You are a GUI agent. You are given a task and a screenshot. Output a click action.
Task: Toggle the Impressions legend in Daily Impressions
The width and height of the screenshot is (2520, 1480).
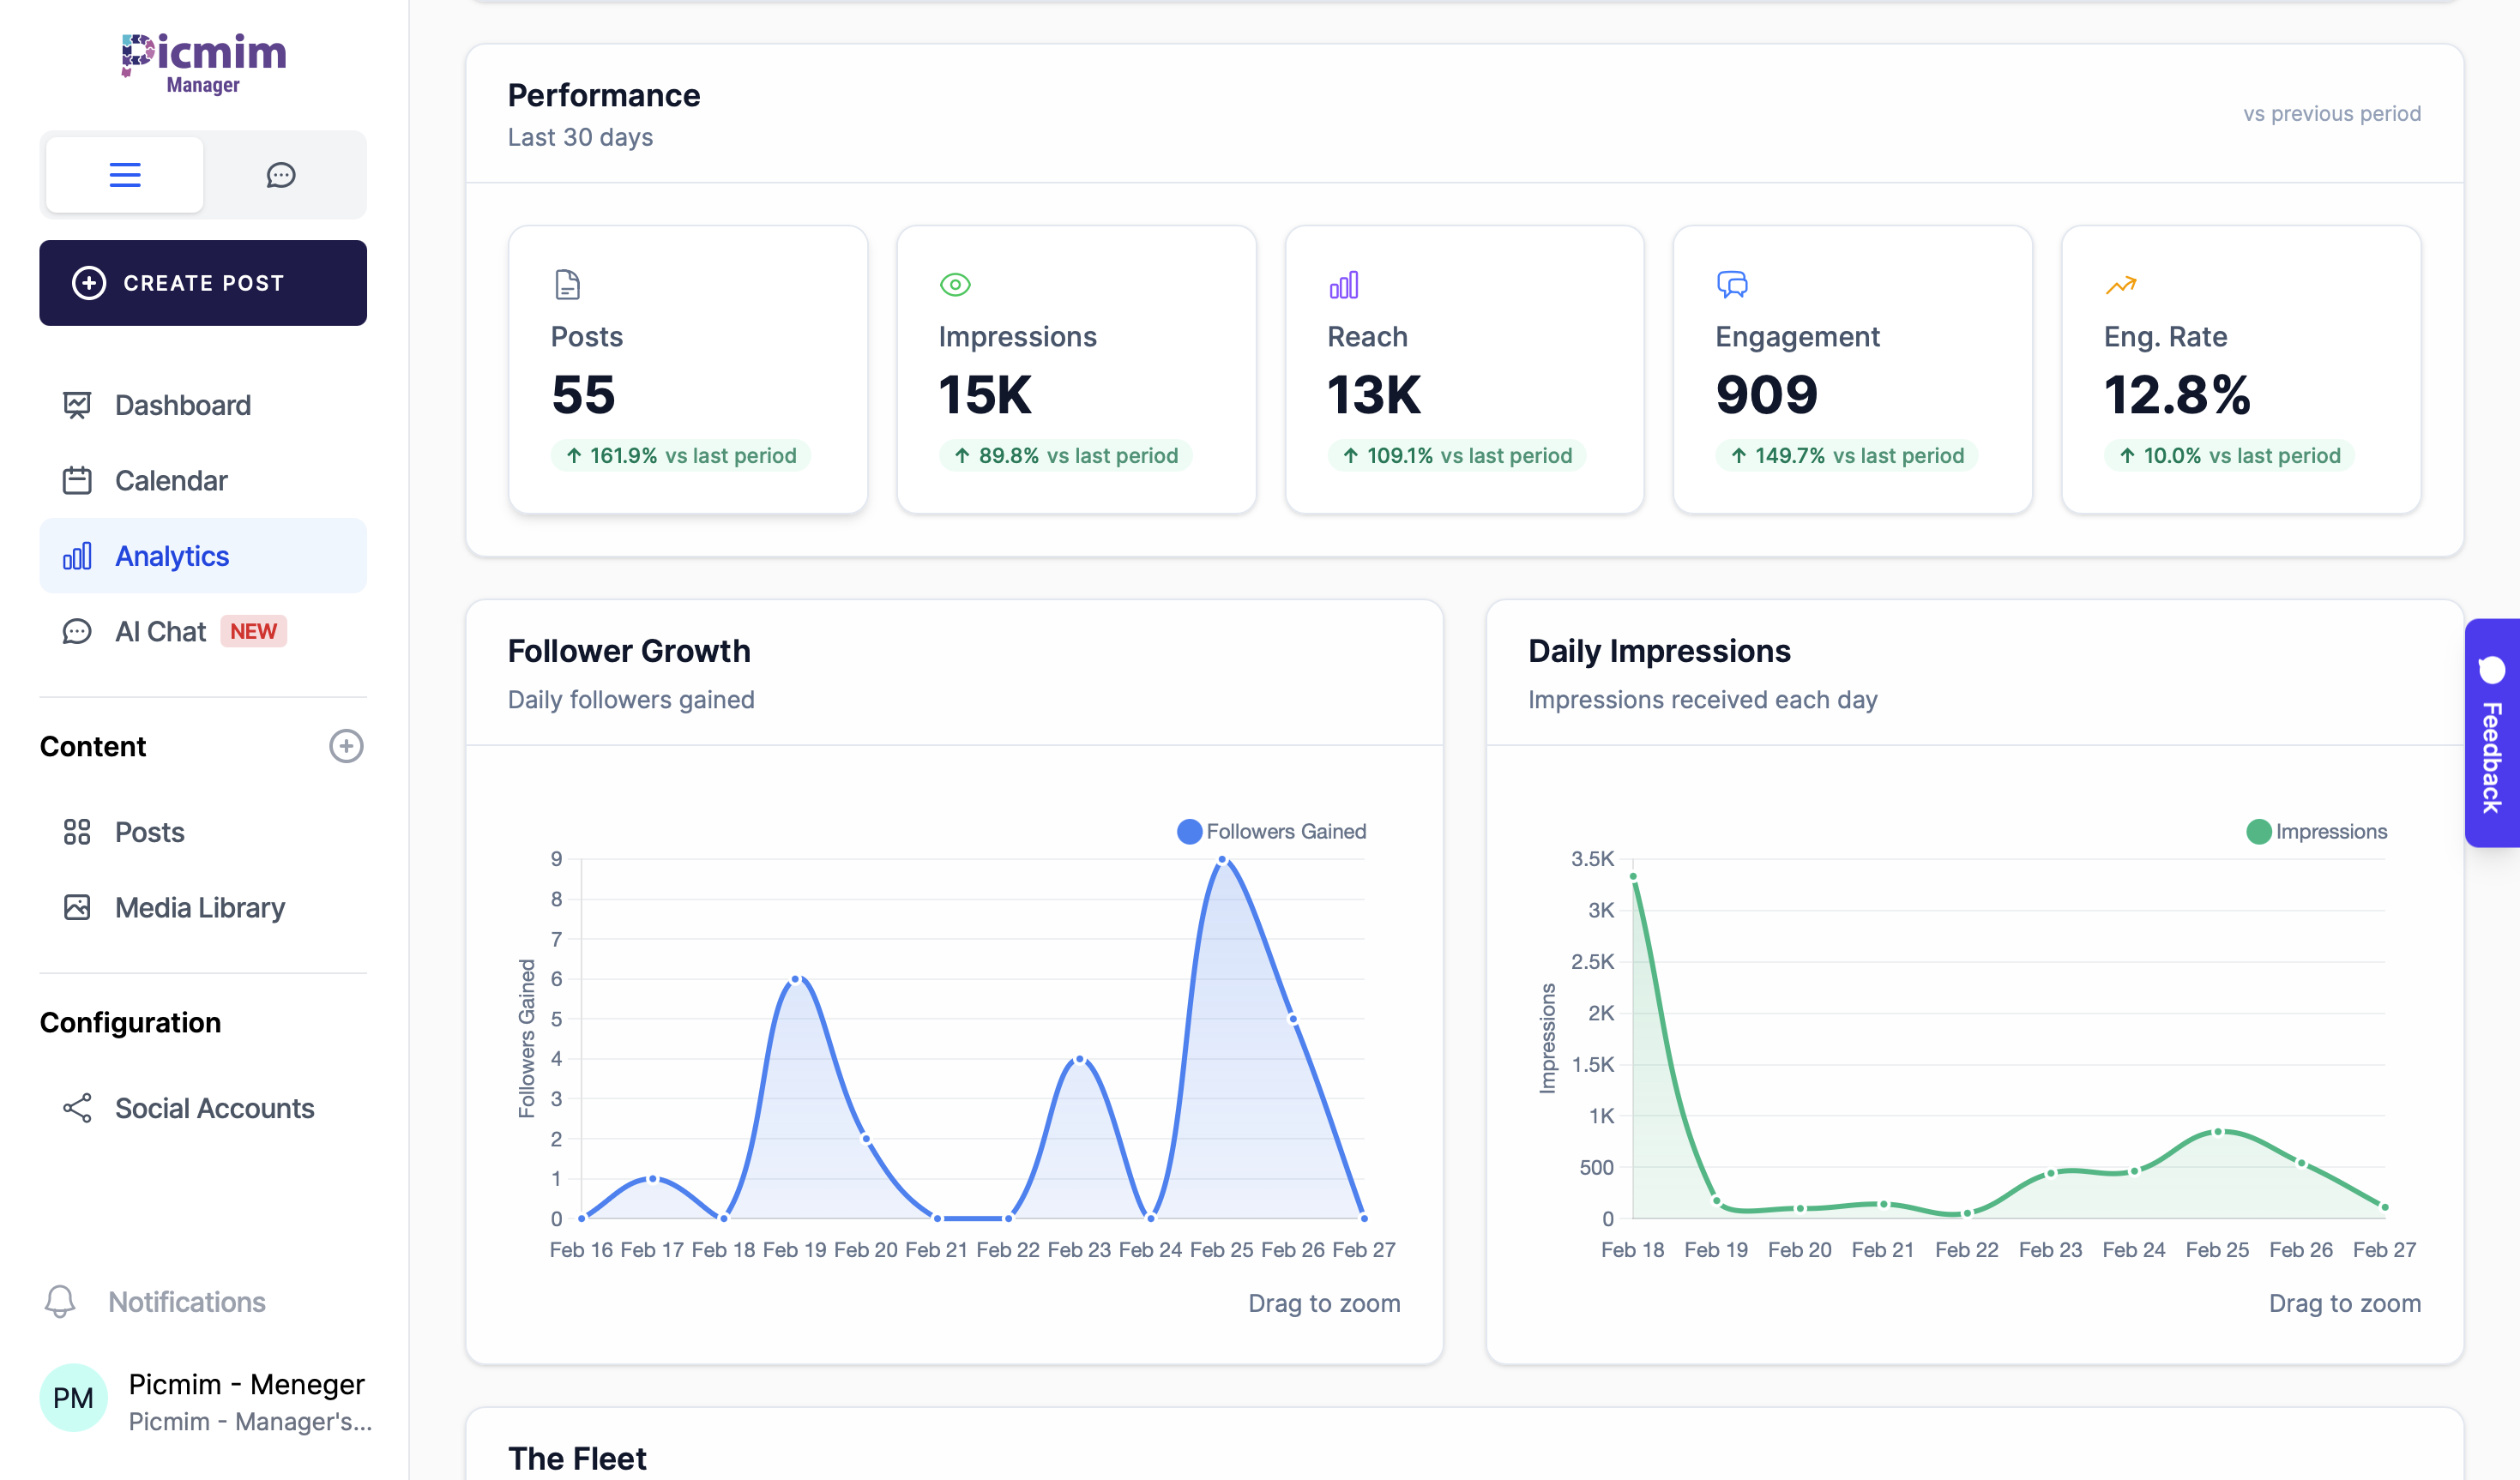[x=2316, y=831]
